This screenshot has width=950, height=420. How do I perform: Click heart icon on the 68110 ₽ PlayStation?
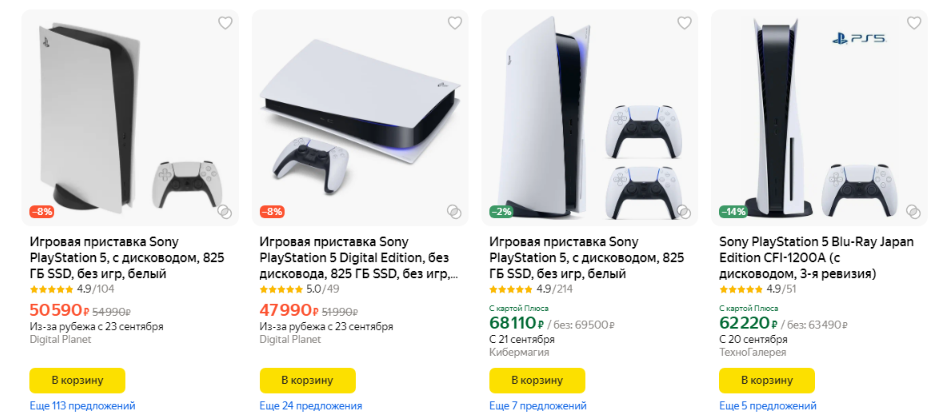click(x=684, y=23)
